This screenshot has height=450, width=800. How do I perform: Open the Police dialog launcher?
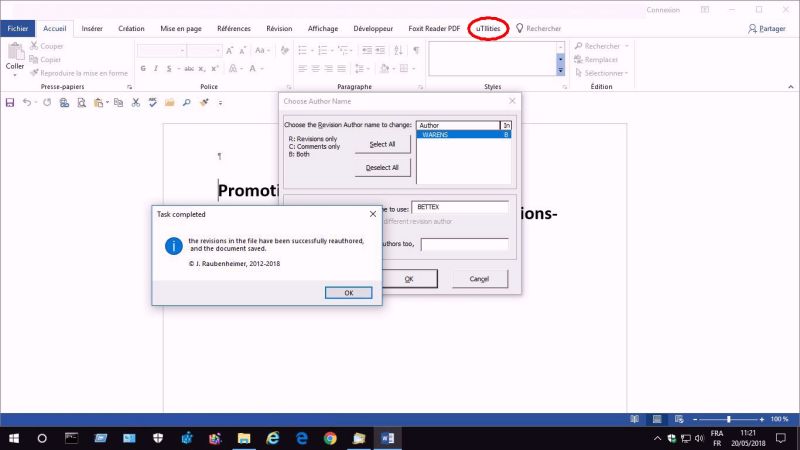click(x=289, y=87)
